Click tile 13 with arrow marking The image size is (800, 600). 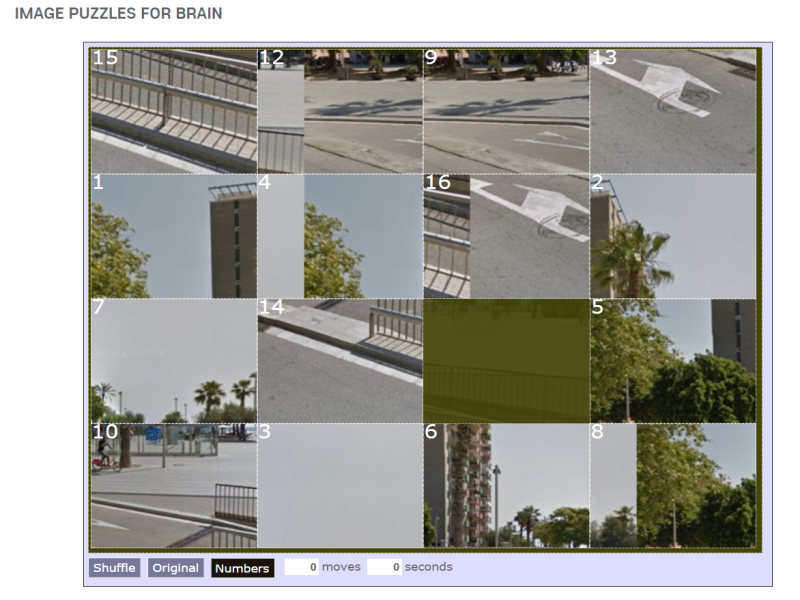pos(673,111)
